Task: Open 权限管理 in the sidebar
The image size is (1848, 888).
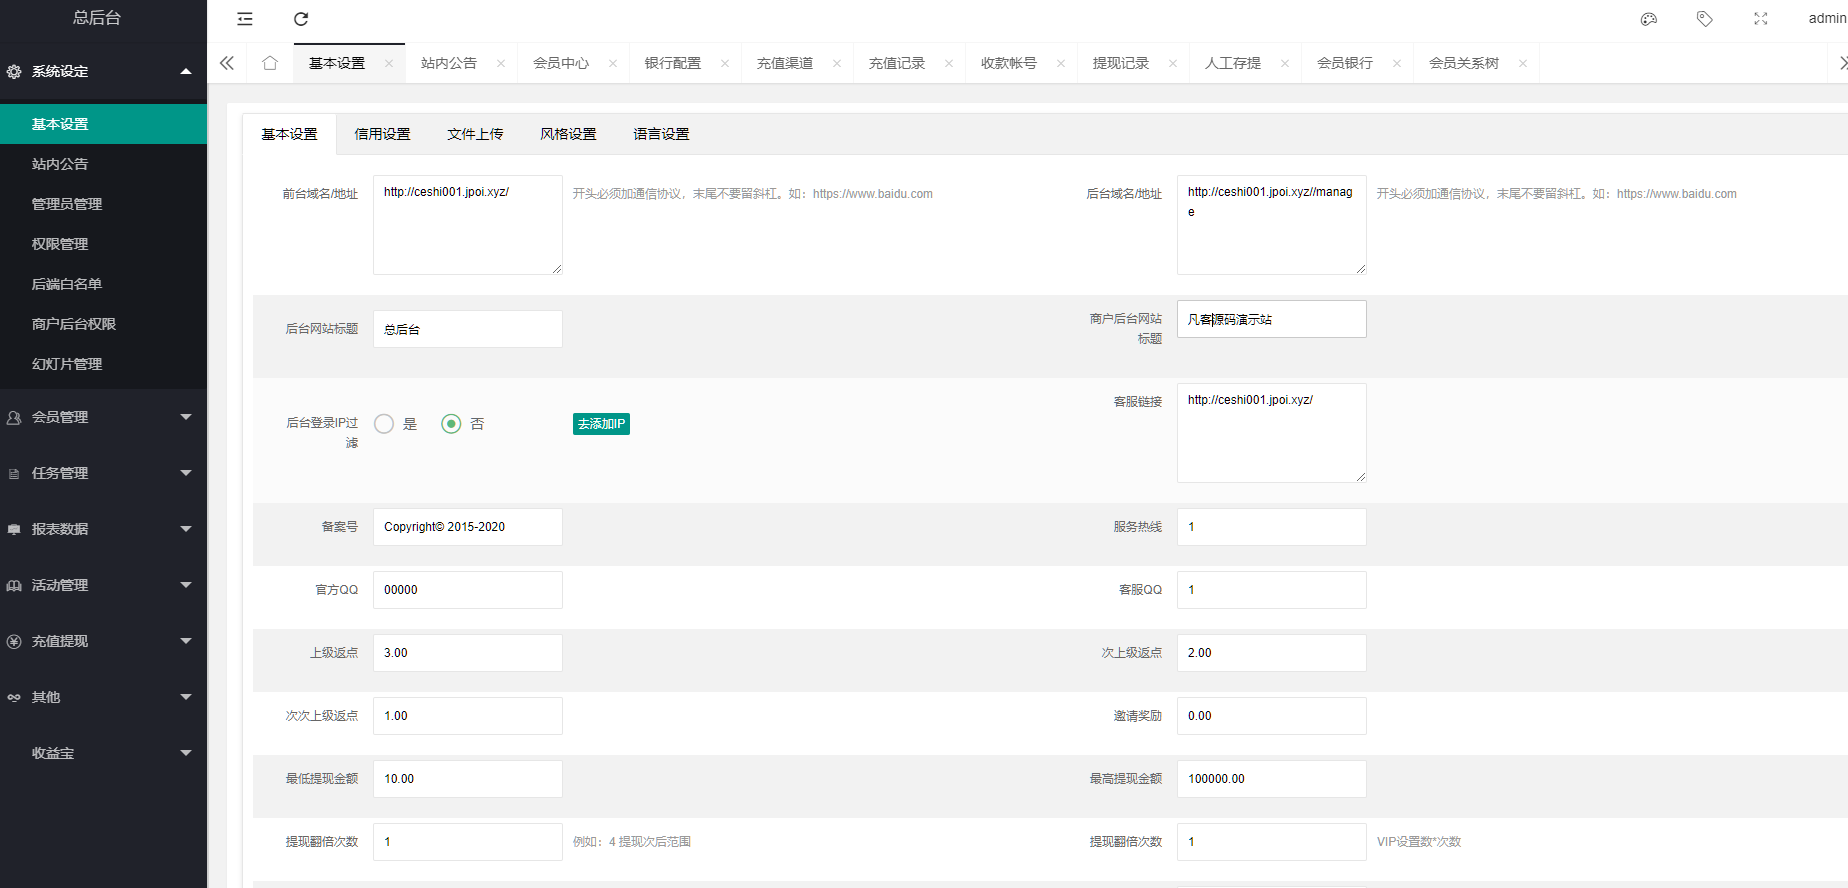Action: (103, 244)
